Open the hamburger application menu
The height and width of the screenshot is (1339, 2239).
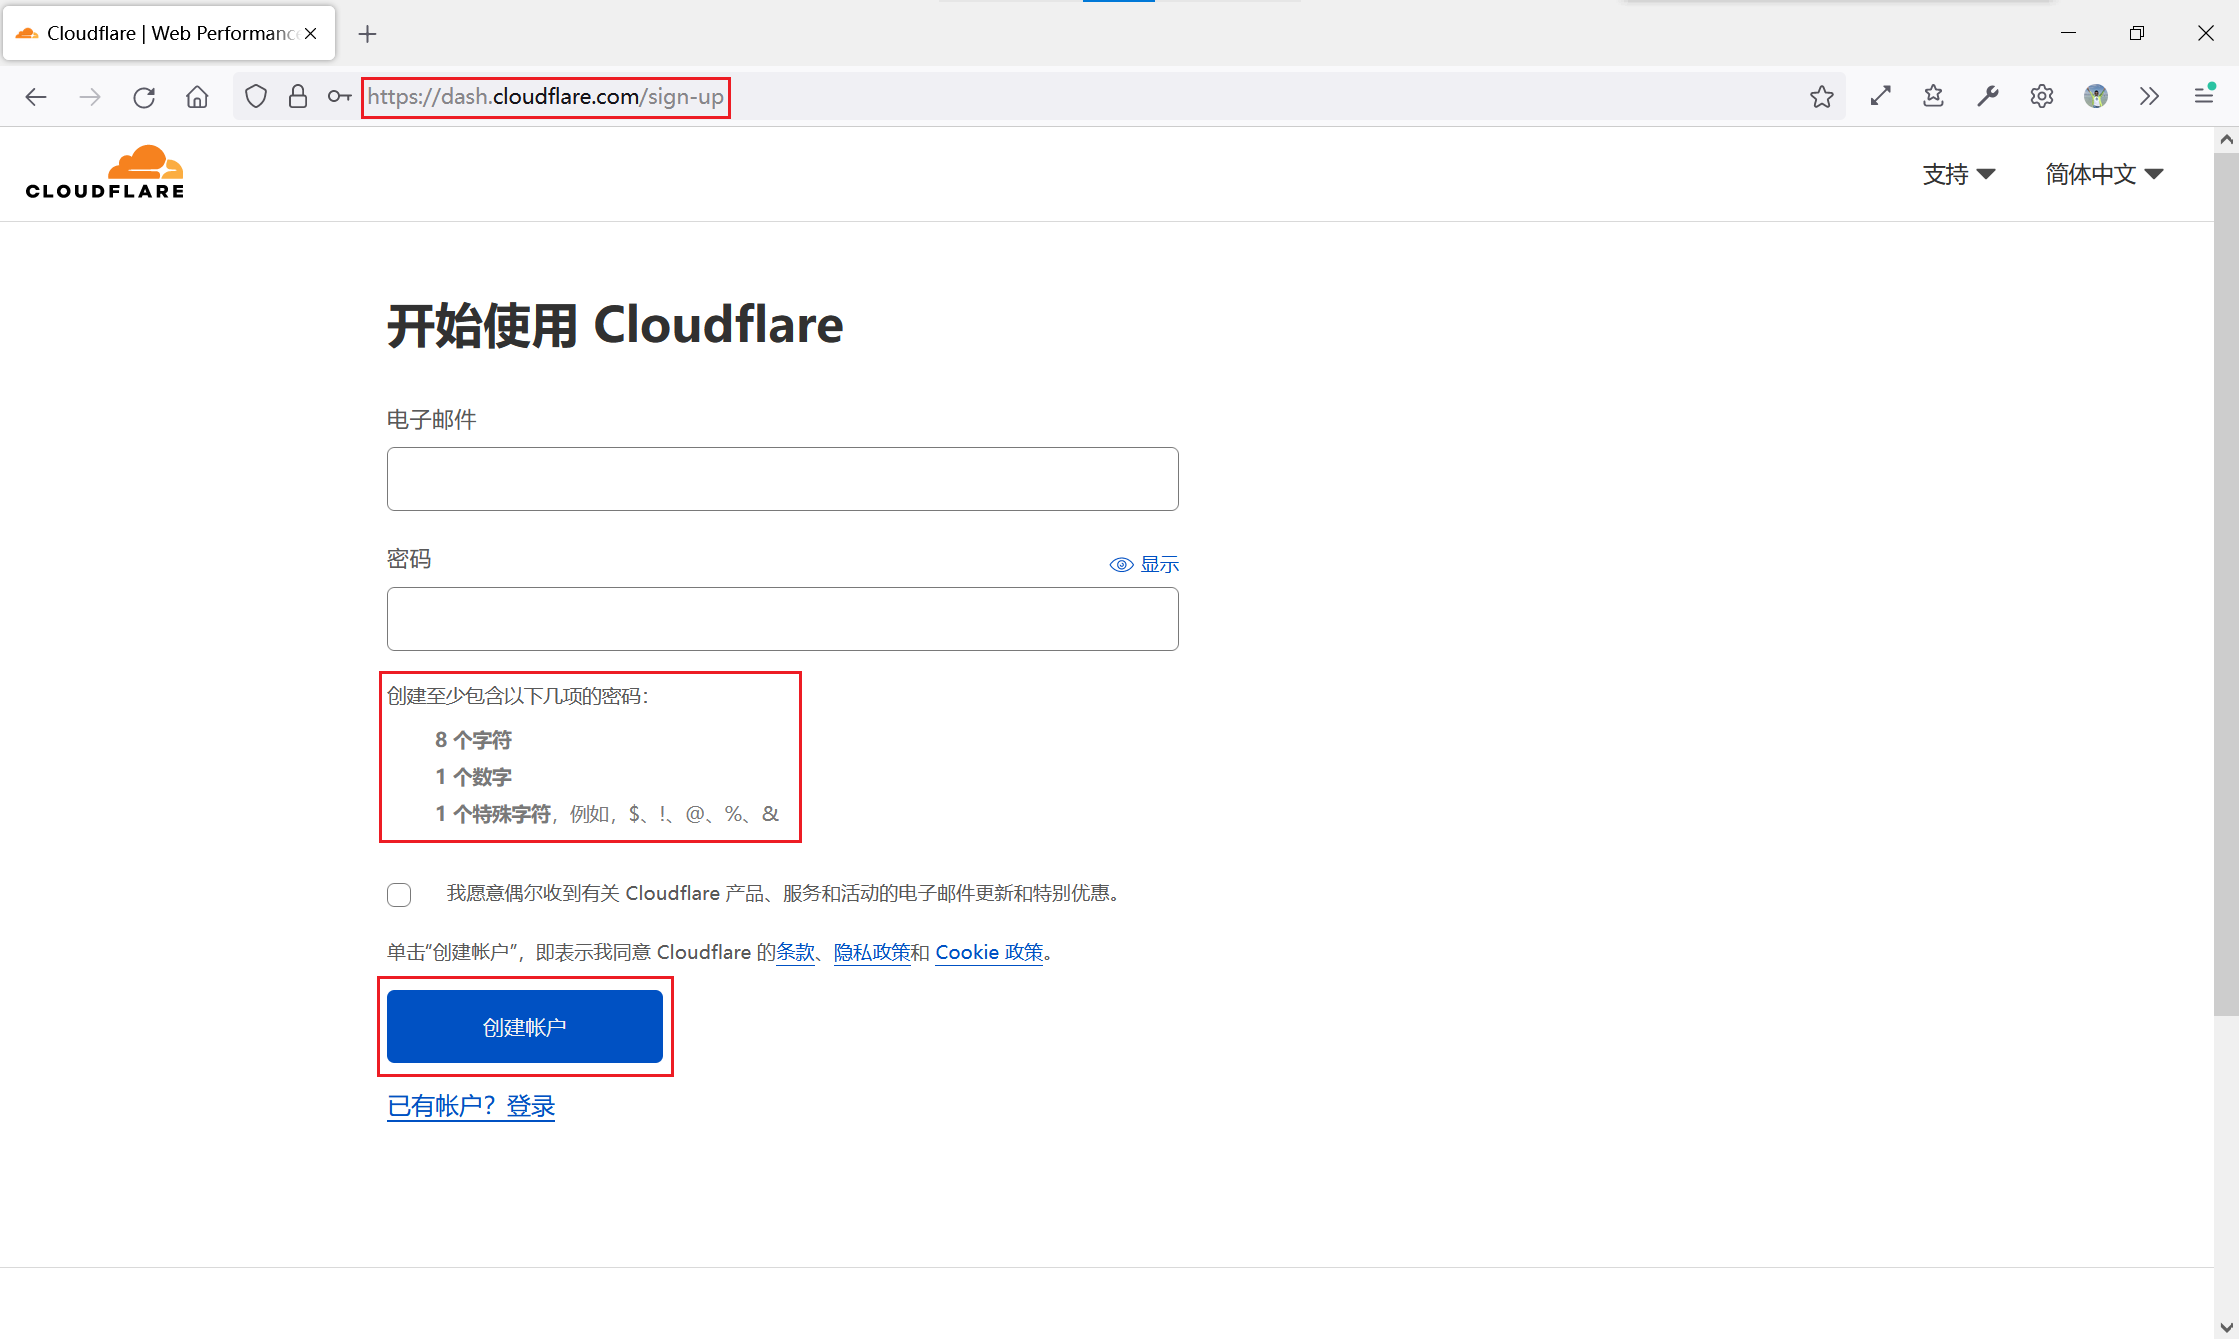pyautogui.click(x=2203, y=97)
